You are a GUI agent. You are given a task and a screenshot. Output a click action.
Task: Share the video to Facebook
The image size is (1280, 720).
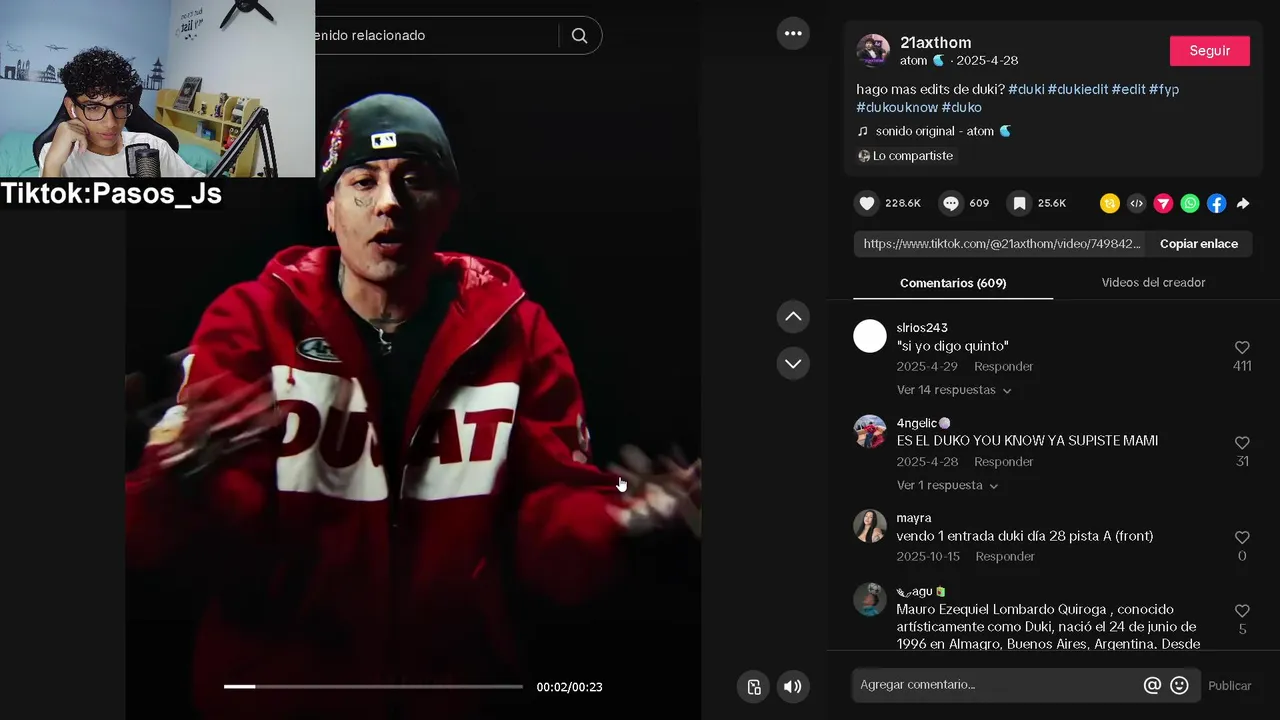coord(1216,203)
